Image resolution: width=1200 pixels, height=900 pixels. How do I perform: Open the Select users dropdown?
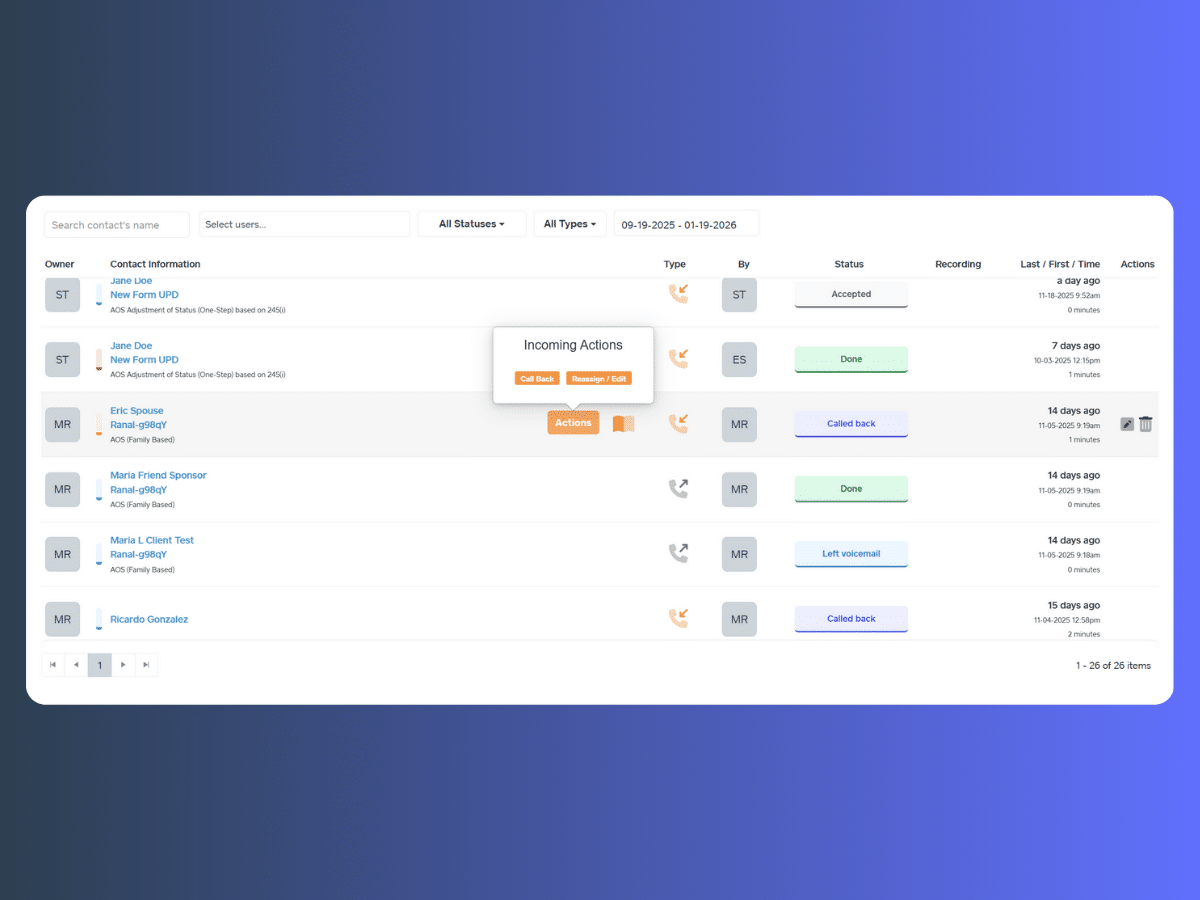point(304,224)
